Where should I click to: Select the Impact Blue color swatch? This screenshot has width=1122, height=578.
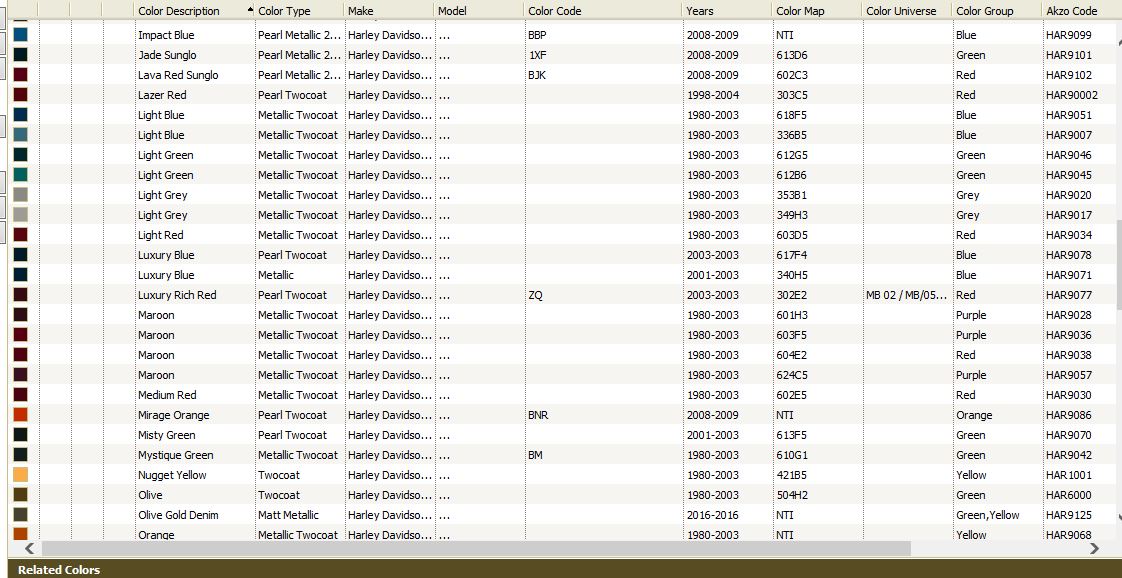20,35
